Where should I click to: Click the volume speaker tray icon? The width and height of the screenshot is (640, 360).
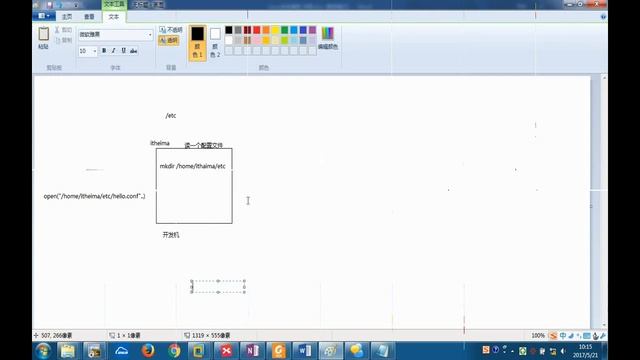[563, 351]
